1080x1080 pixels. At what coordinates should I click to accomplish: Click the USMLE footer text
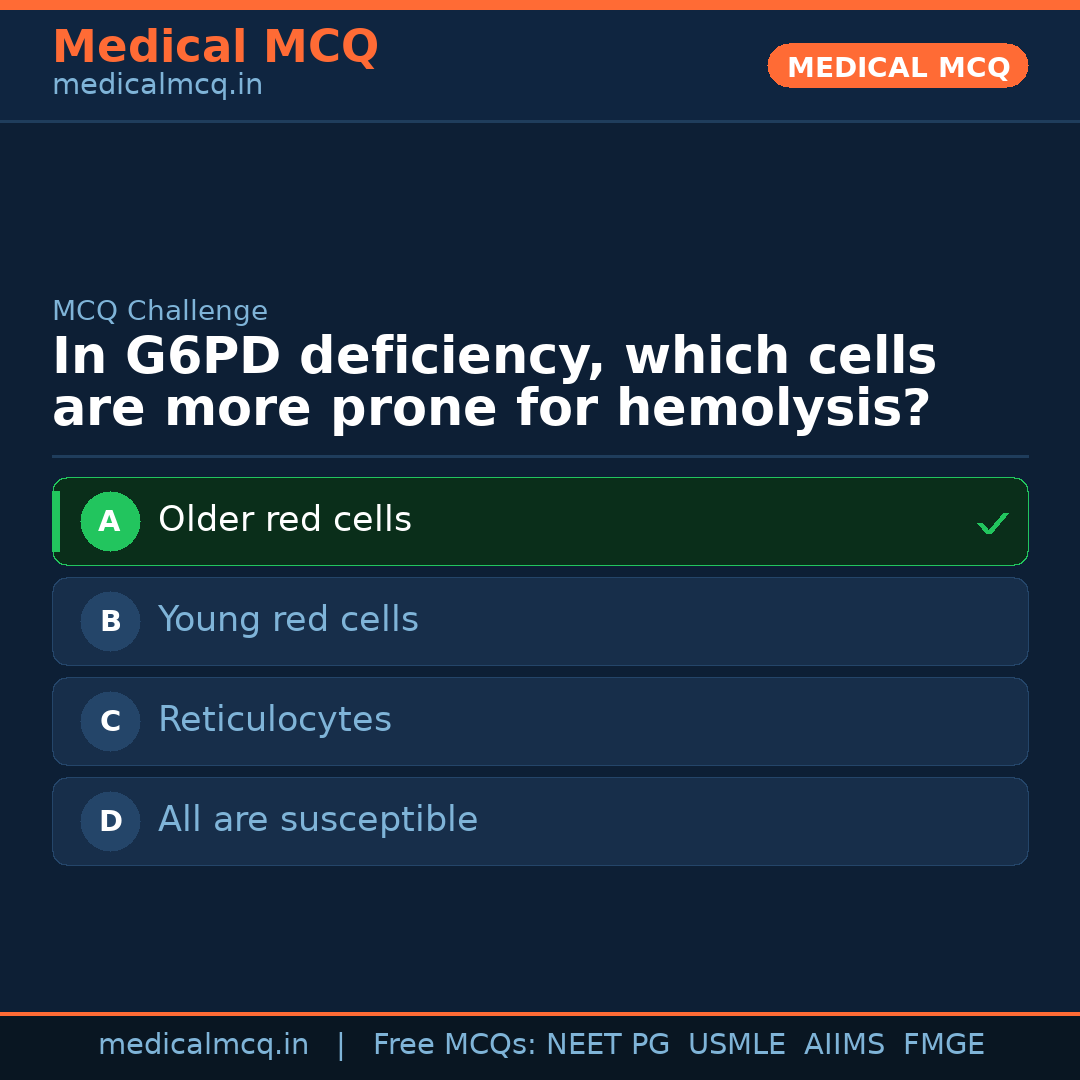[737, 1045]
